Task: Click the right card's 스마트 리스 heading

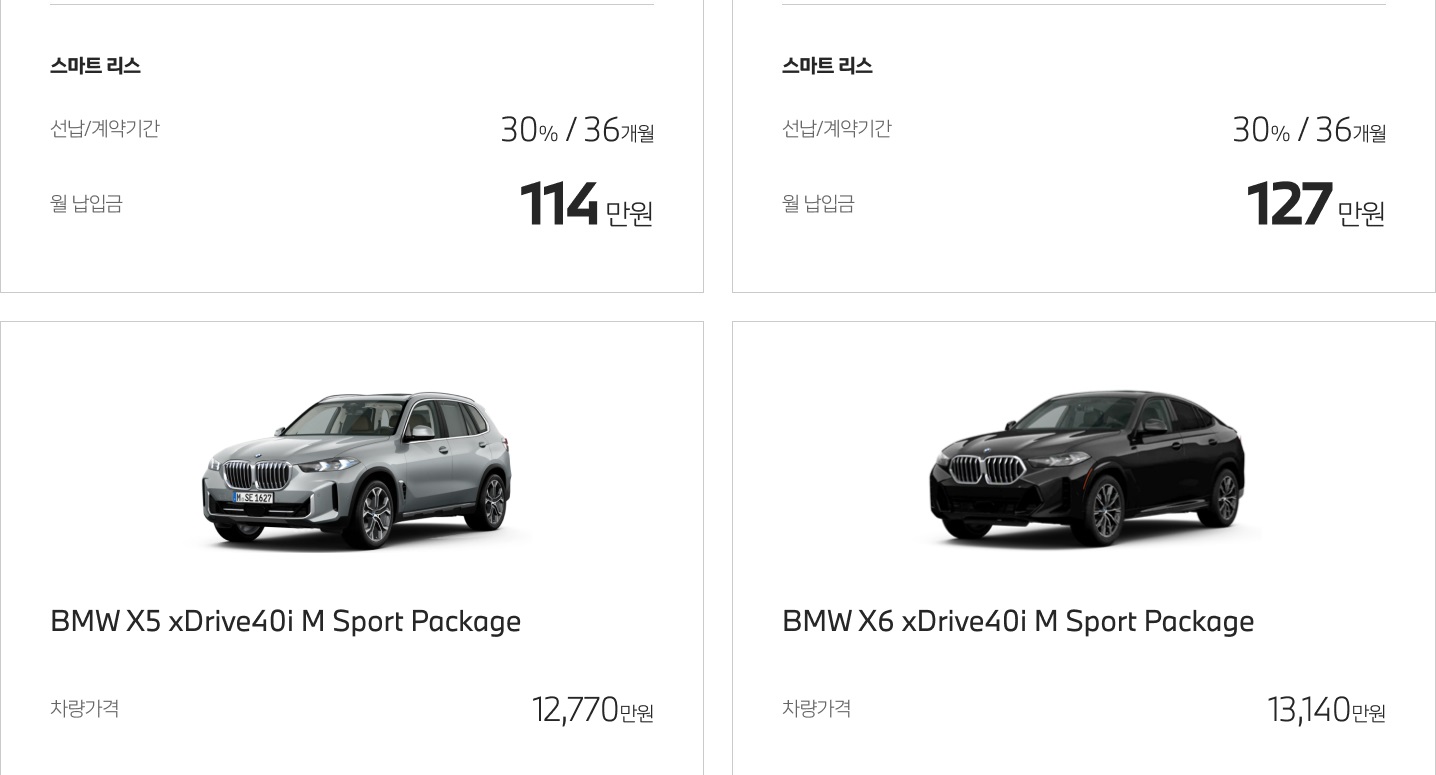Action: pyautogui.click(x=827, y=66)
